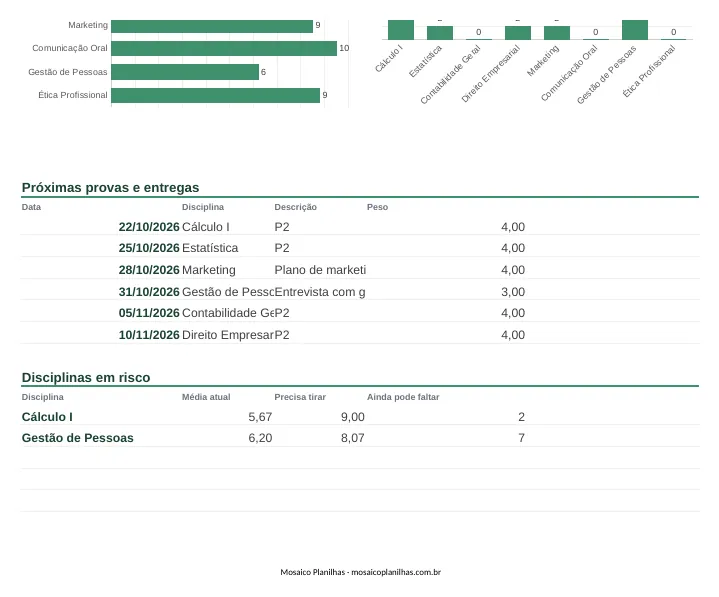Screen dimensions: 719x597
Task: Click the Próximas provas e entregas heading
Action: tap(111, 188)
